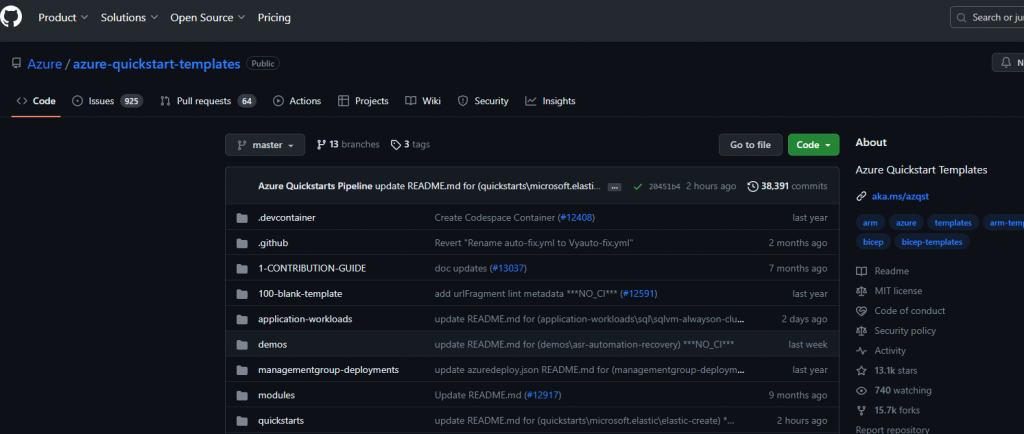Open the master branch dropdown
Screen dimensions: 1024x434
265,145
